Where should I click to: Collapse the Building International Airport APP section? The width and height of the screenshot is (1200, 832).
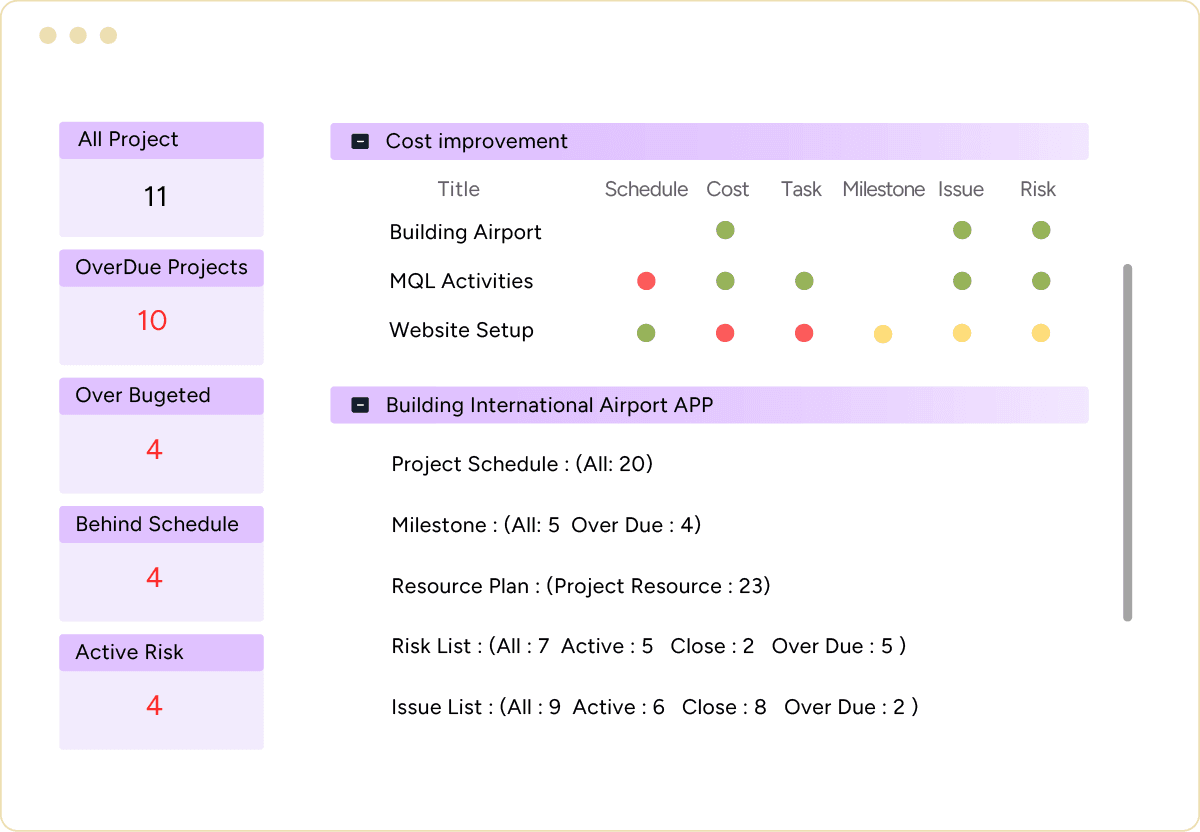pyautogui.click(x=358, y=405)
